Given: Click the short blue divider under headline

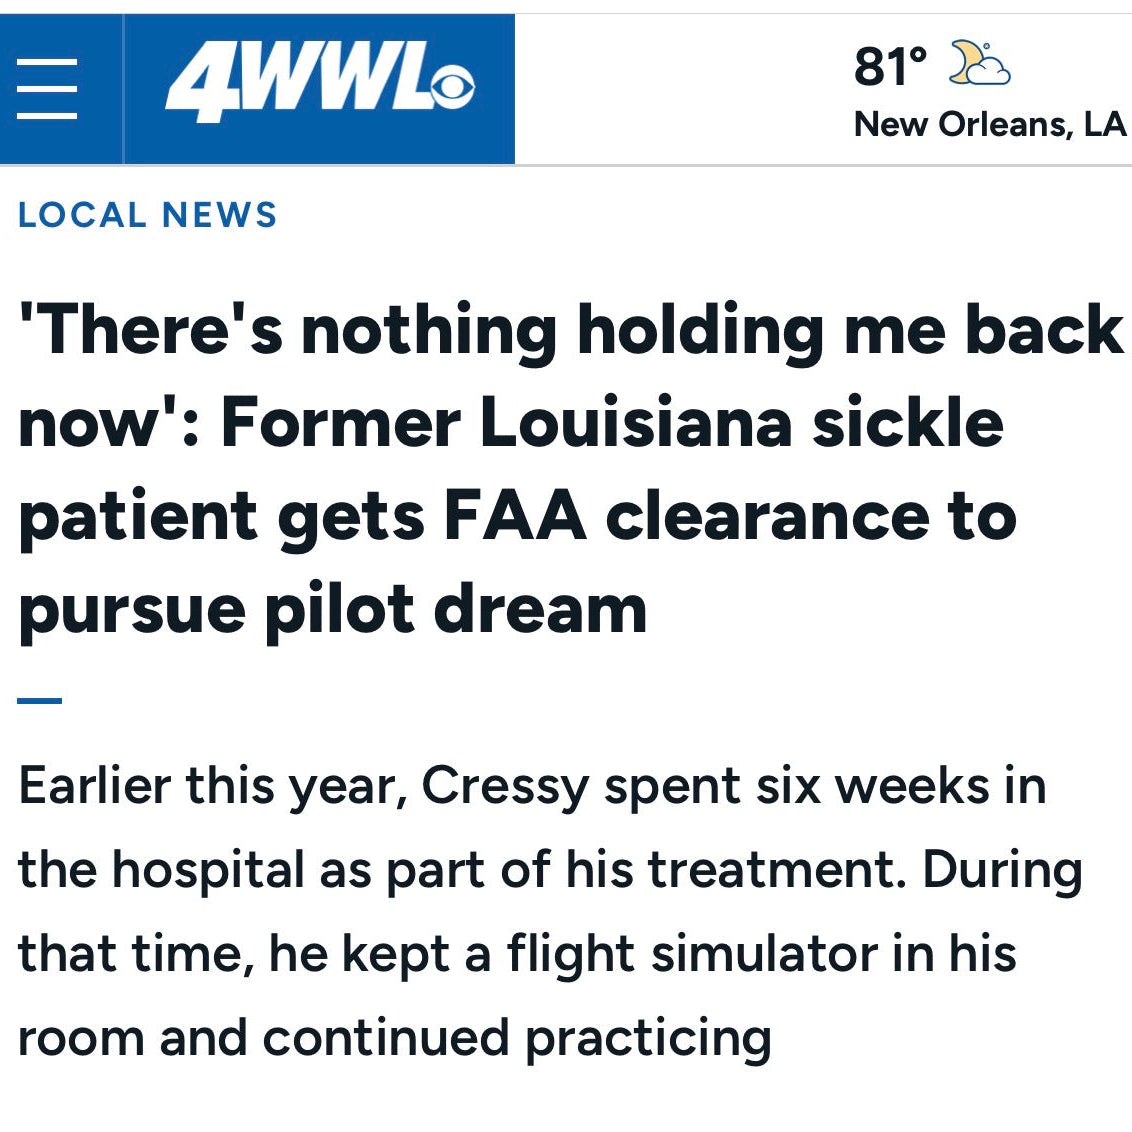Looking at the screenshot, I should [40, 700].
